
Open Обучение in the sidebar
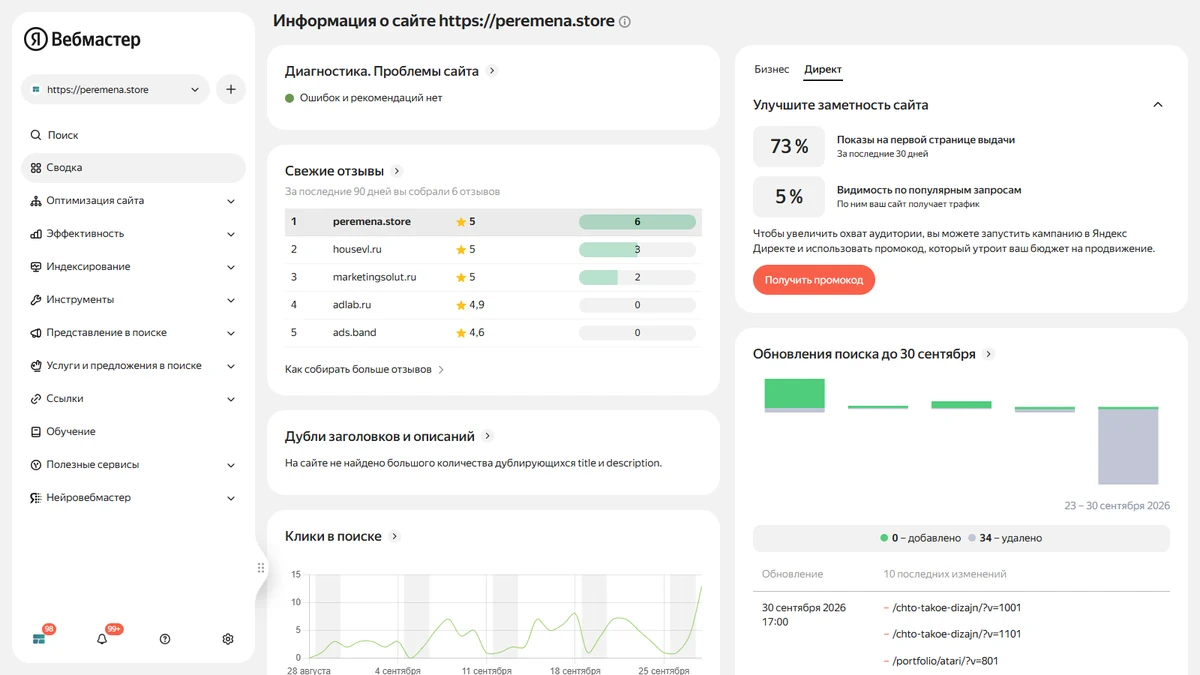pos(133,432)
